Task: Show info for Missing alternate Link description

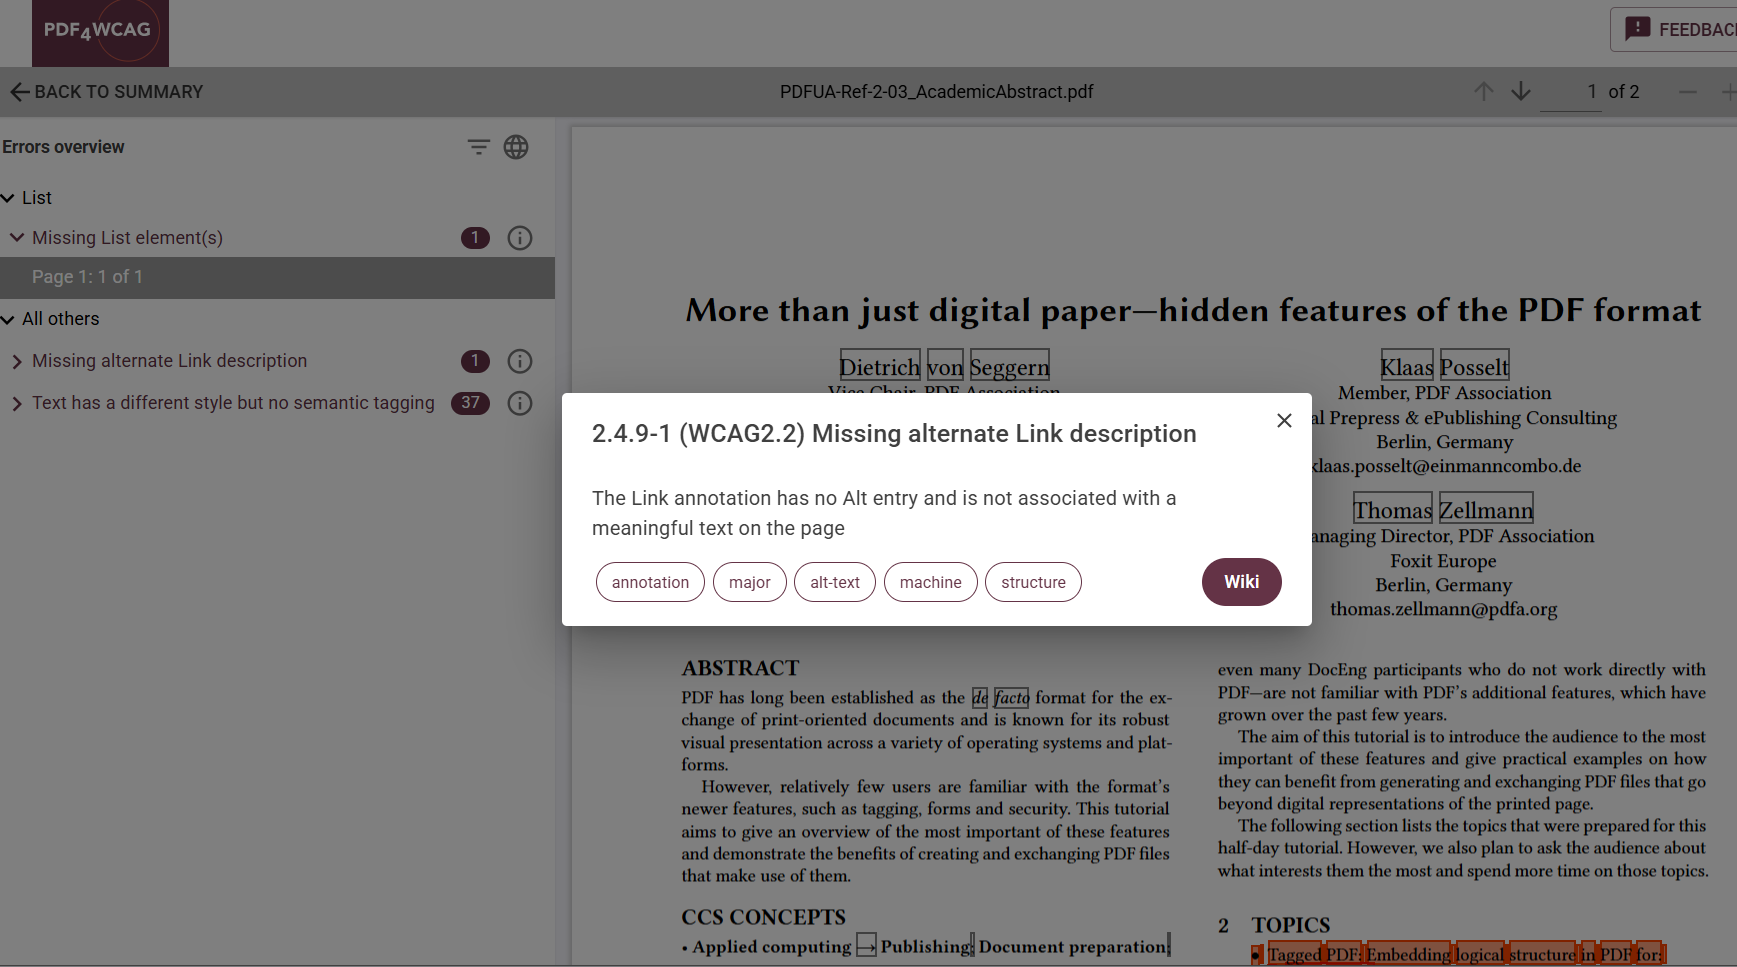Action: pyautogui.click(x=520, y=361)
